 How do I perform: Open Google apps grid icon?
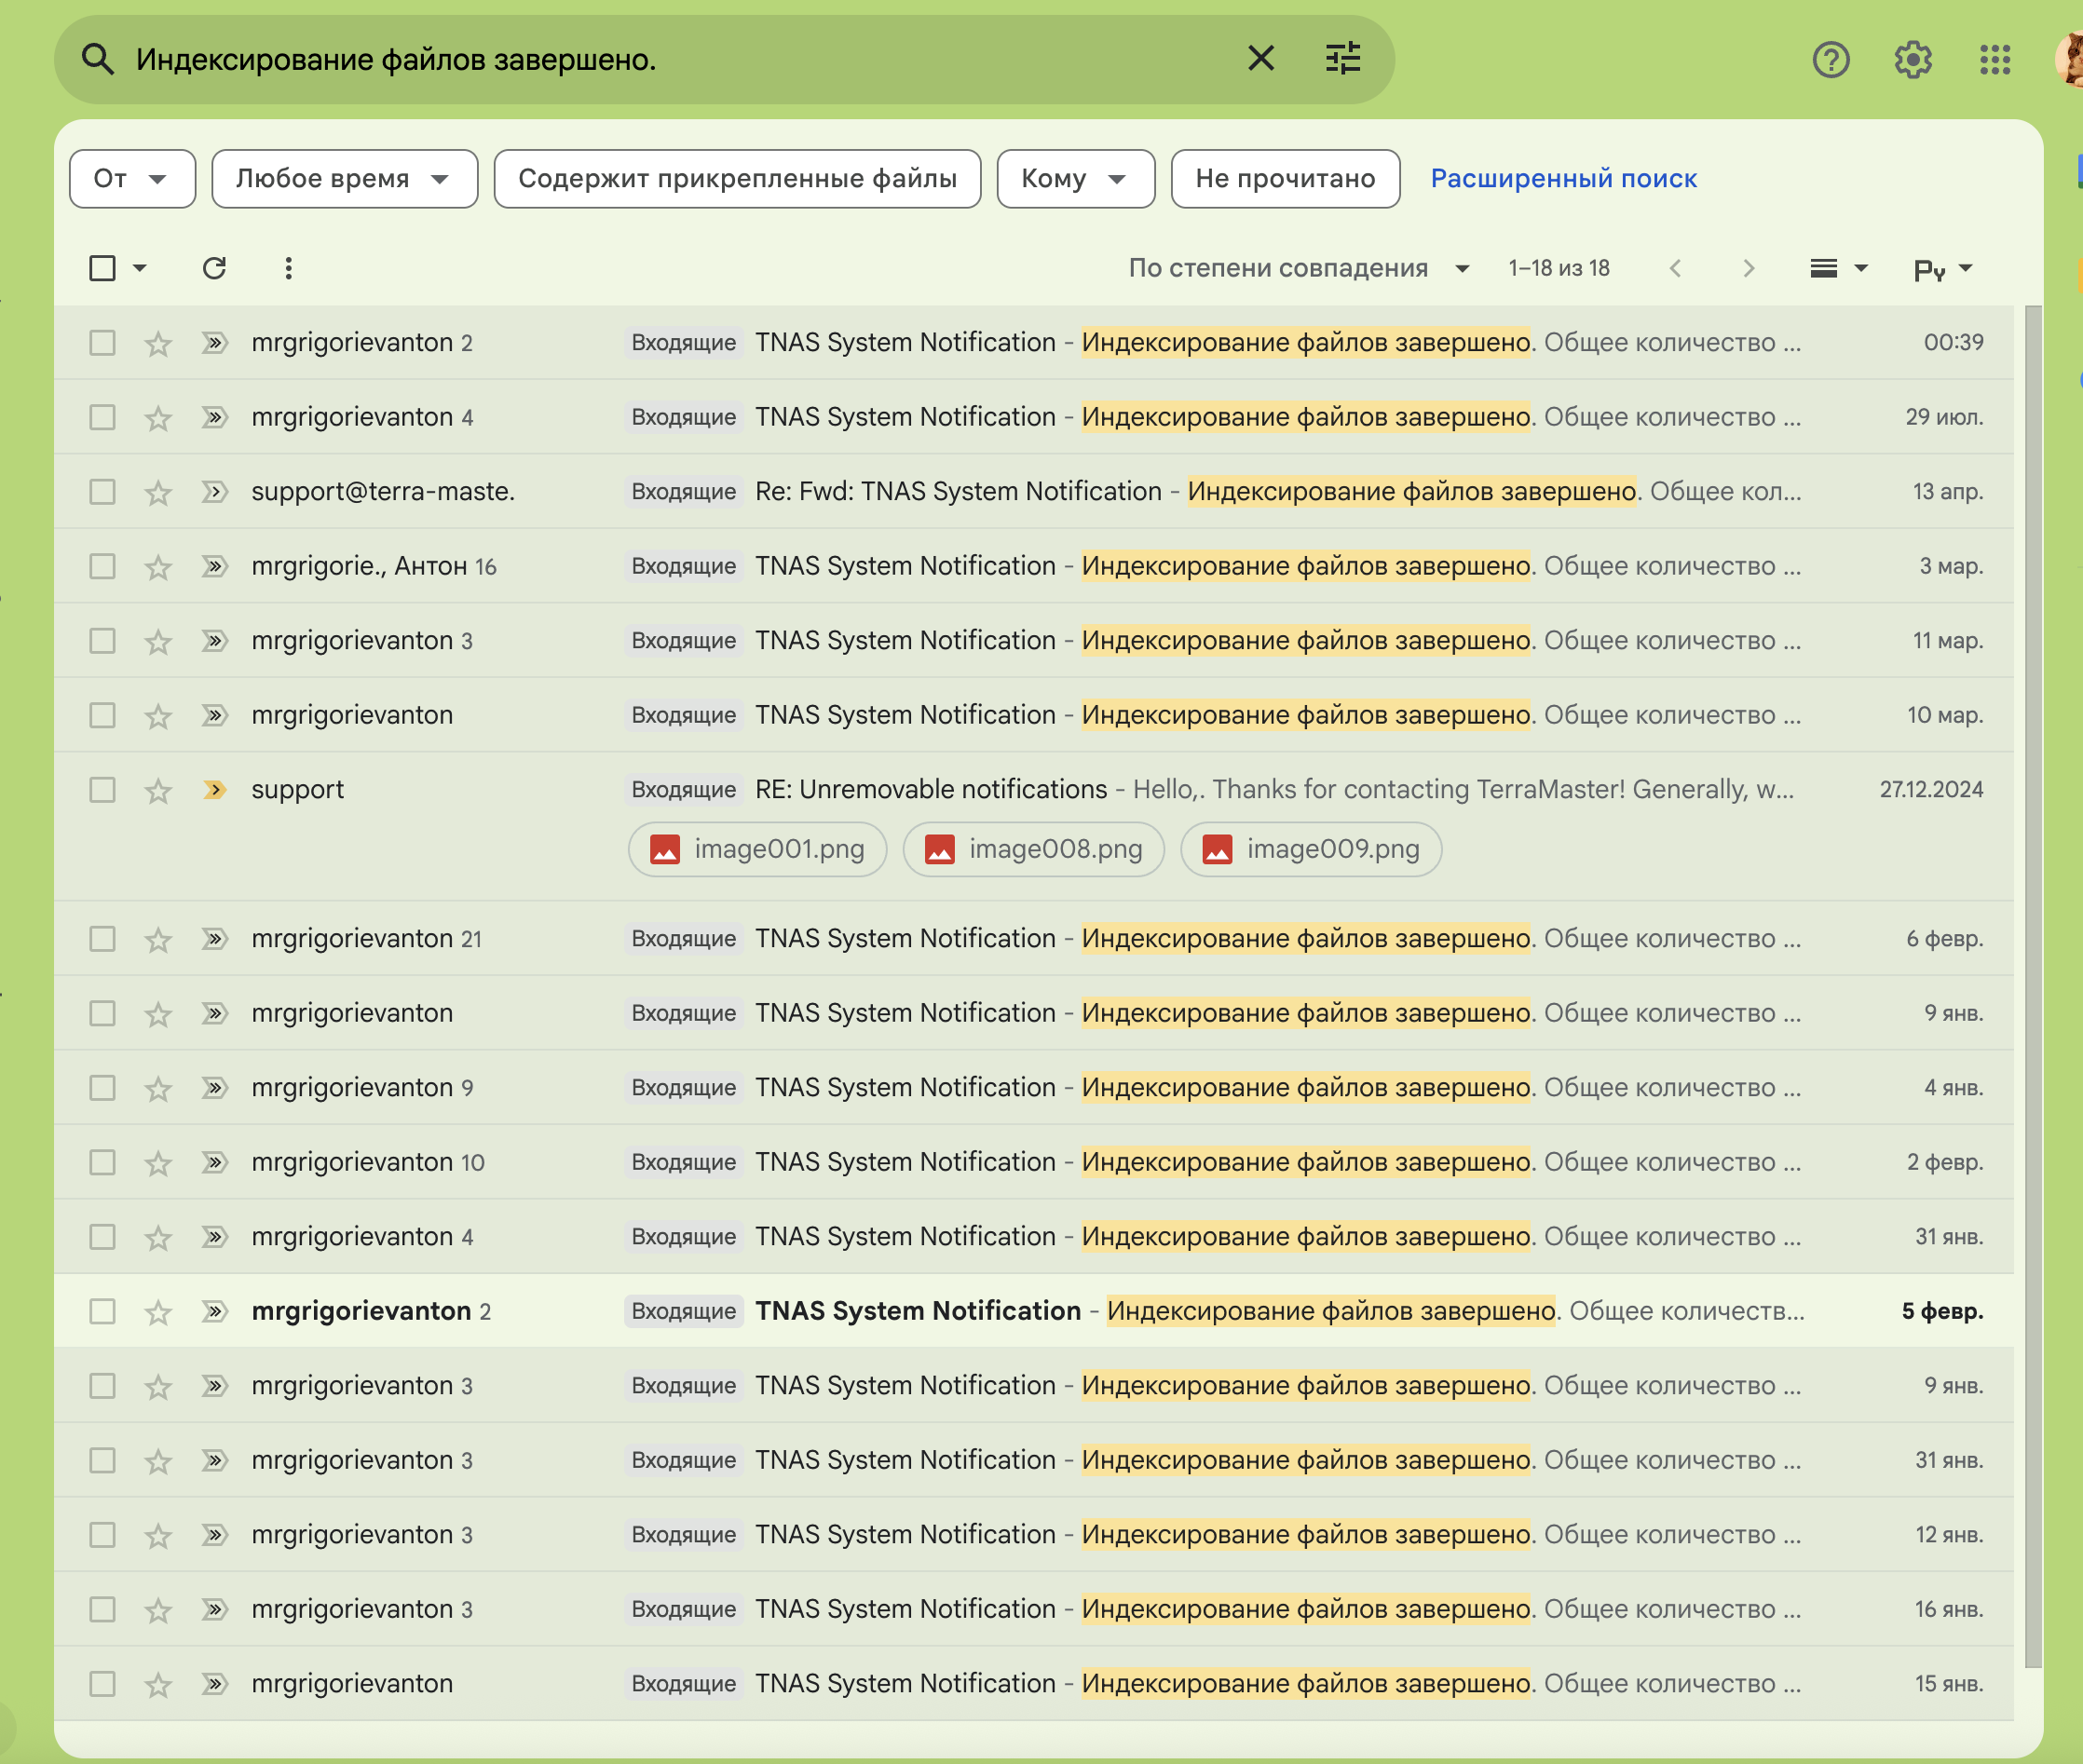point(1994,60)
